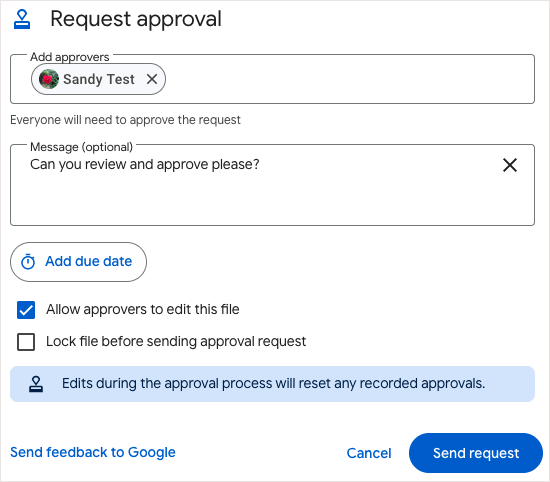Open Send feedback to Google link

tap(93, 452)
